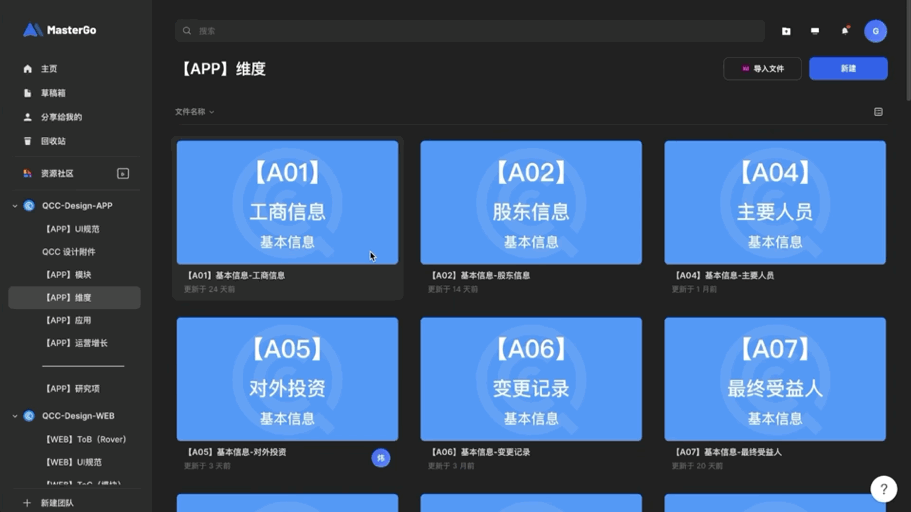Select QCC 设计附件 project
The width and height of the screenshot is (911, 512).
tap(69, 252)
